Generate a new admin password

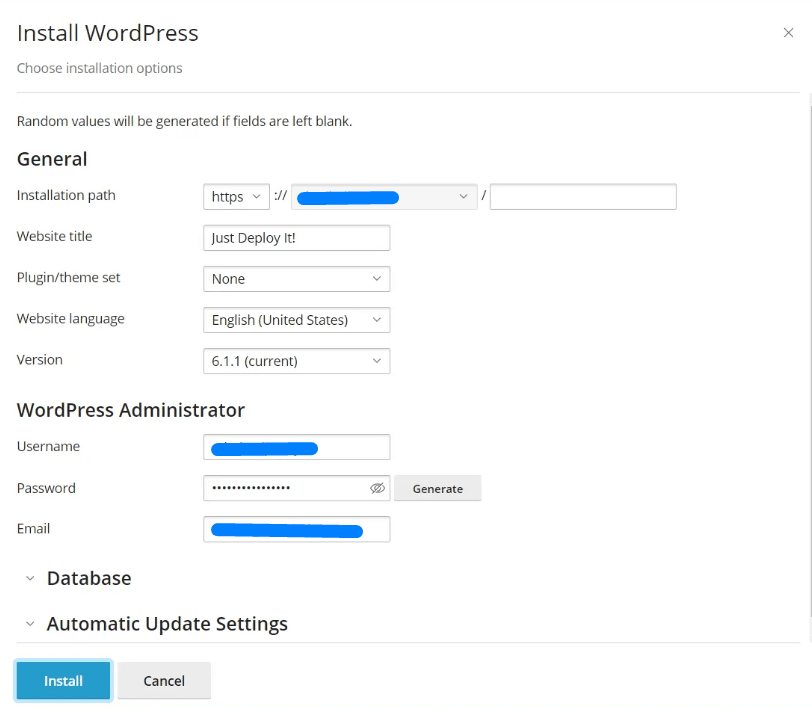click(437, 488)
